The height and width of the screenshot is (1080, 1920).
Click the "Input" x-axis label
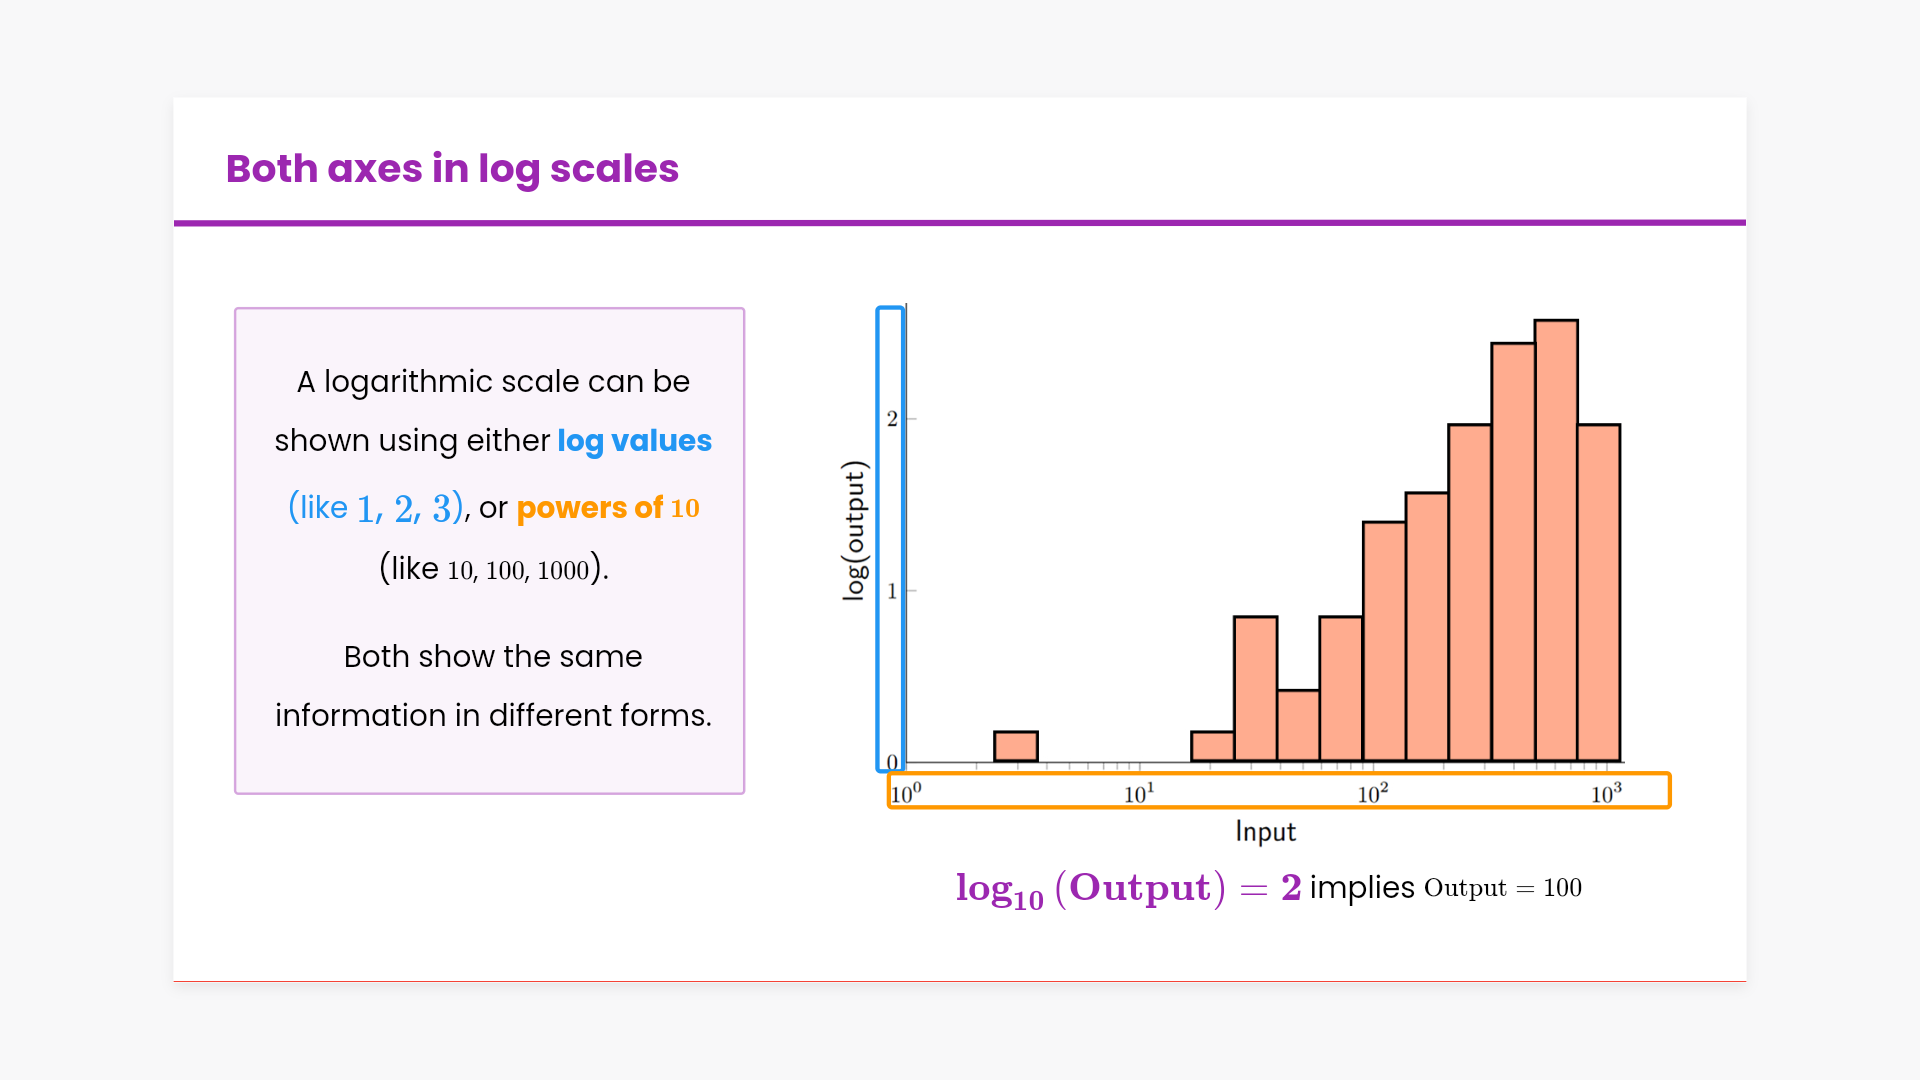coord(1265,832)
